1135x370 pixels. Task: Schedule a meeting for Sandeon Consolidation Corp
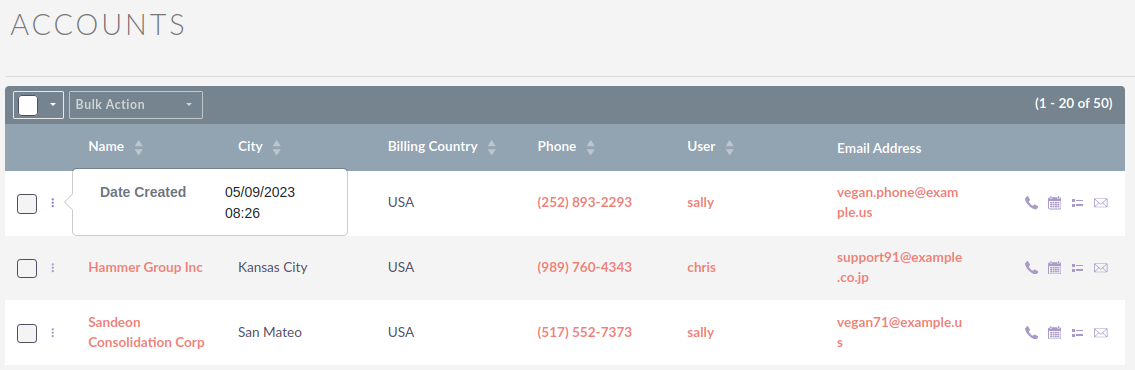pyautogui.click(x=1055, y=333)
